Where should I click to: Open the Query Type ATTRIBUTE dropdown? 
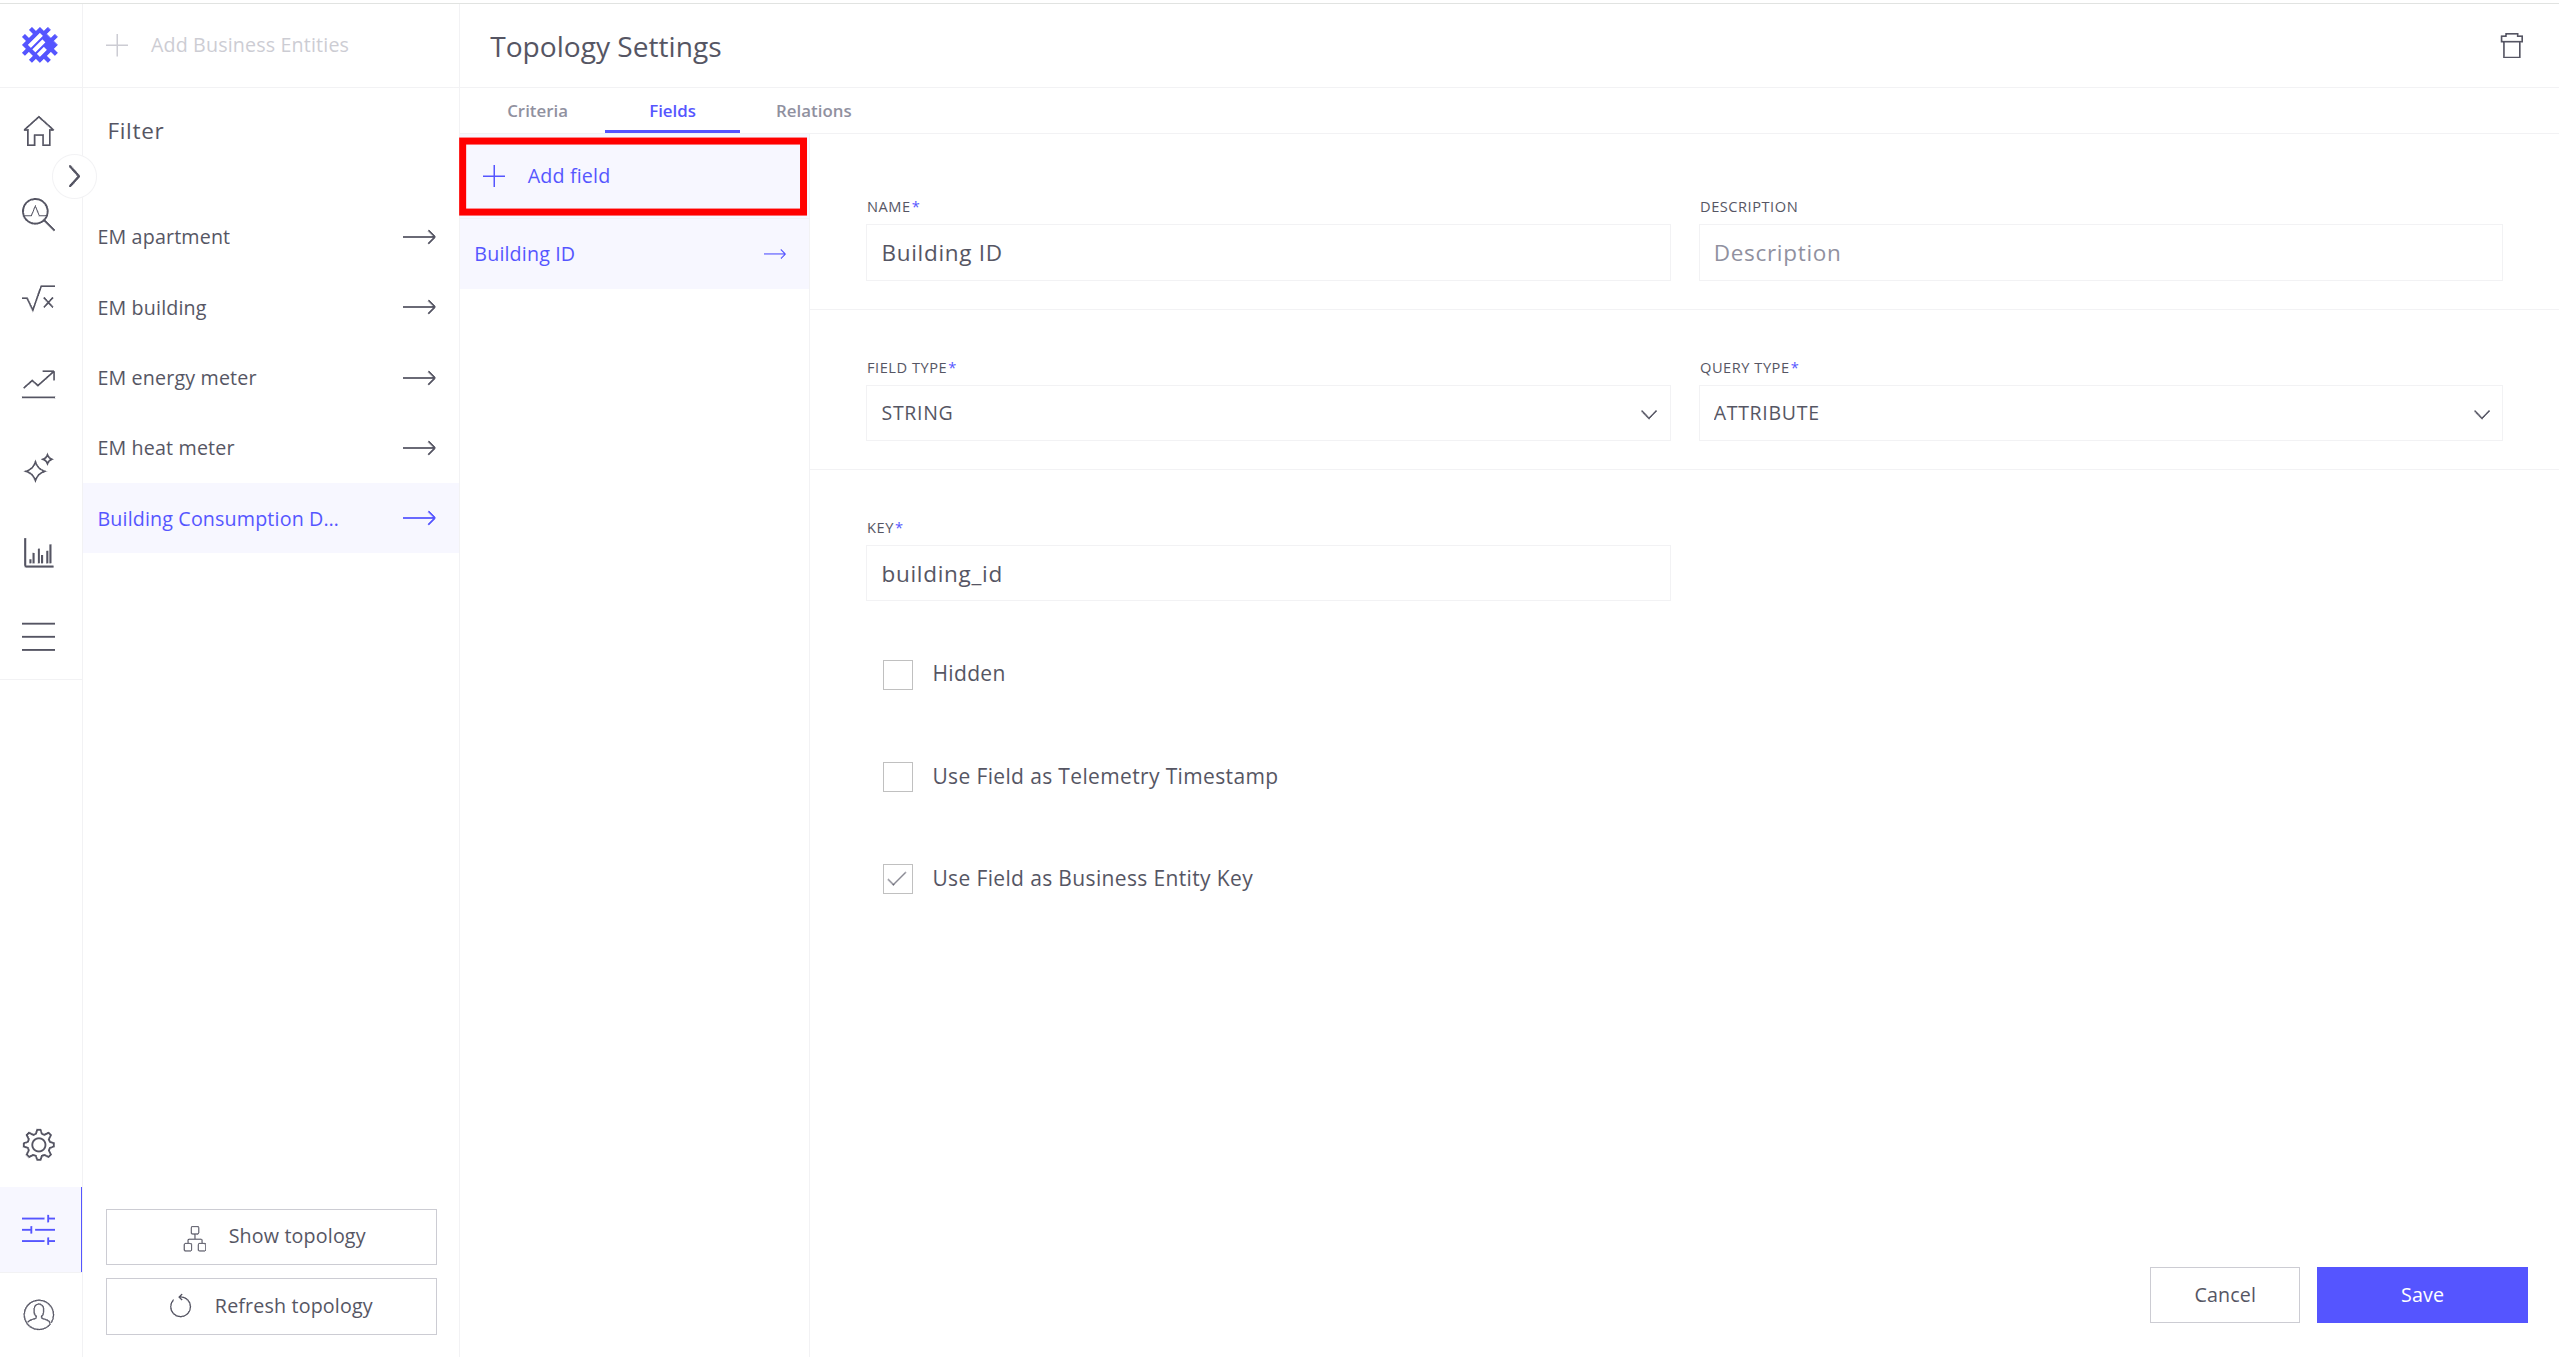click(x=2099, y=413)
